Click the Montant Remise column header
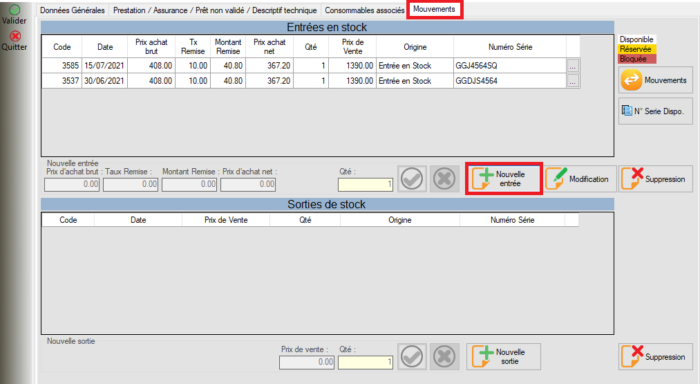700x384 pixels. coord(228,47)
